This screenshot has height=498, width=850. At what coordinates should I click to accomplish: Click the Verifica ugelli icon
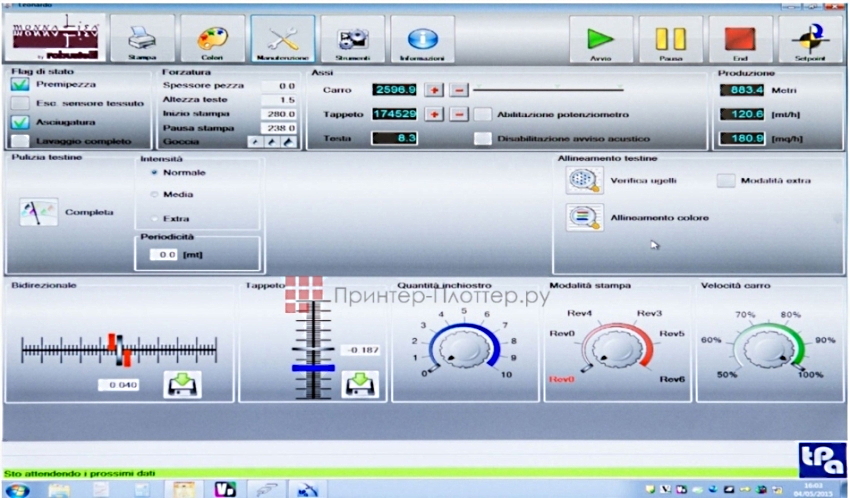tap(579, 181)
